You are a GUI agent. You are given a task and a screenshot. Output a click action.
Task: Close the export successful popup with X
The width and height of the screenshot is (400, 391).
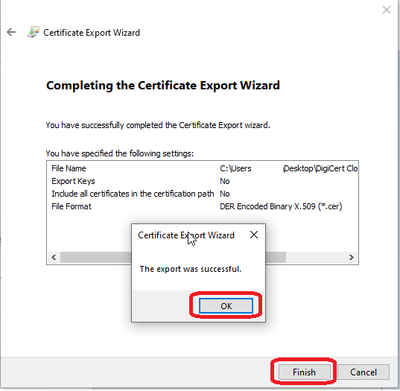(254, 235)
